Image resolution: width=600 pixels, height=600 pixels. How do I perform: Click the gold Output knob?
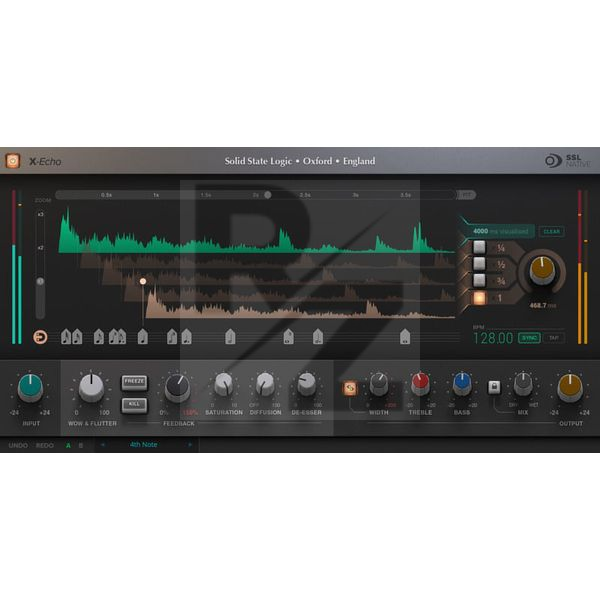pyautogui.click(x=570, y=388)
